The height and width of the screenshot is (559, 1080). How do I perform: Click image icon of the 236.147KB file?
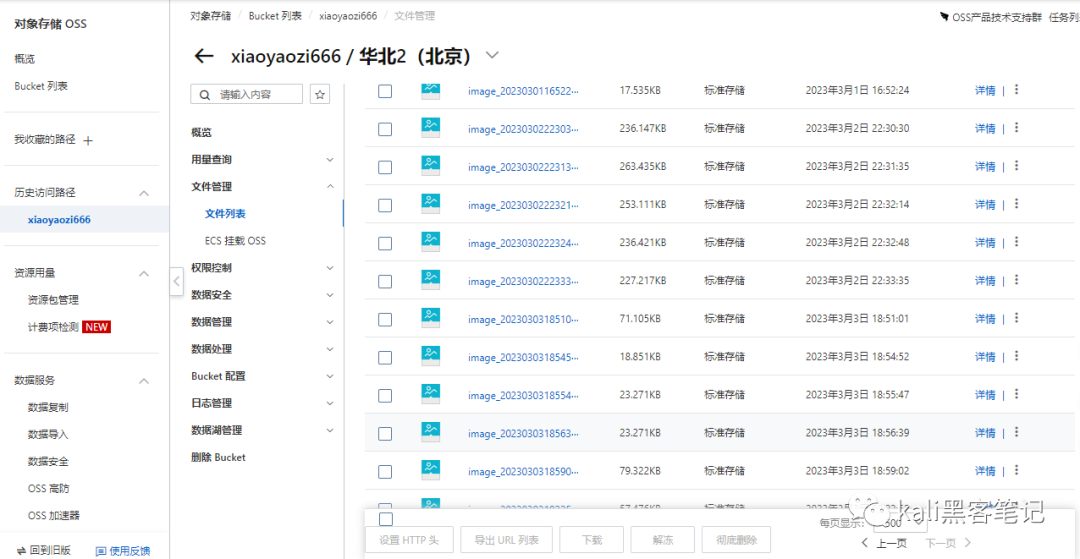point(430,128)
